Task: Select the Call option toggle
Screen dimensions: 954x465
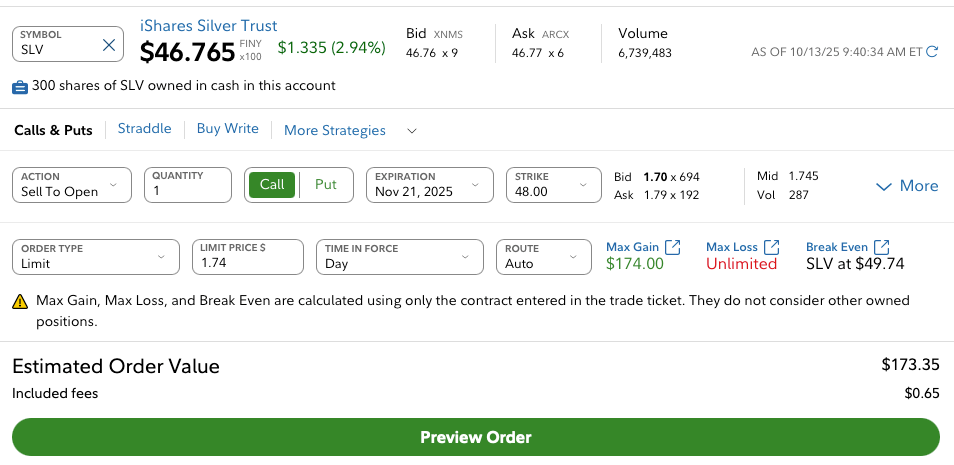Action: [x=272, y=184]
